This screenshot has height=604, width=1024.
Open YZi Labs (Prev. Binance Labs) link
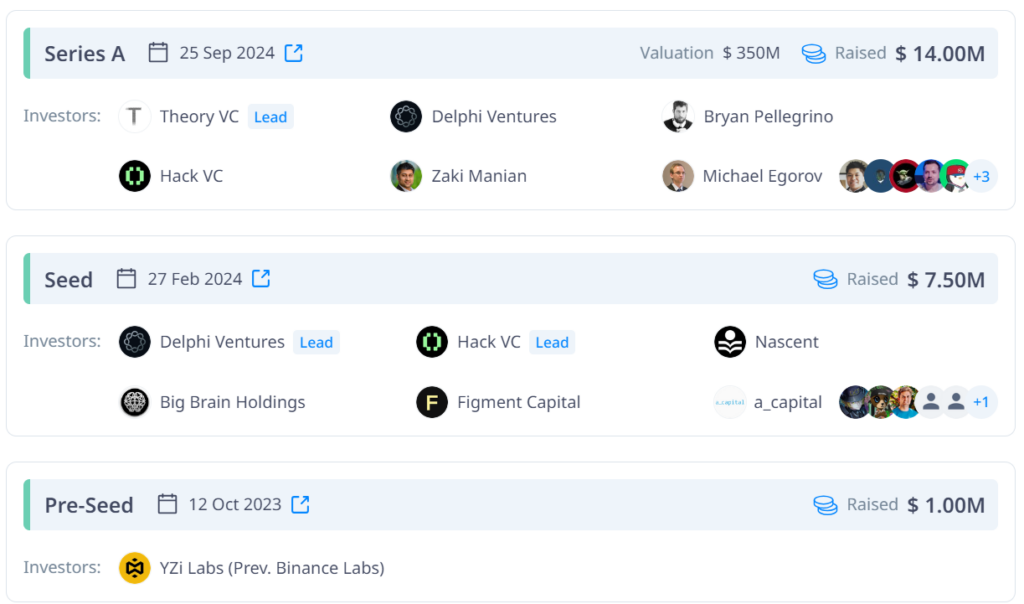272,567
